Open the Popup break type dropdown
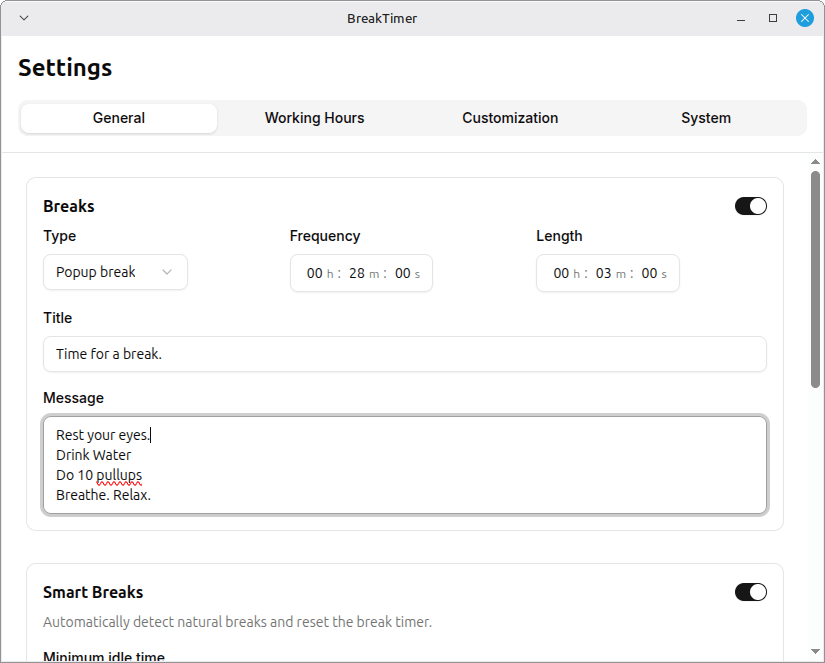 coord(115,272)
